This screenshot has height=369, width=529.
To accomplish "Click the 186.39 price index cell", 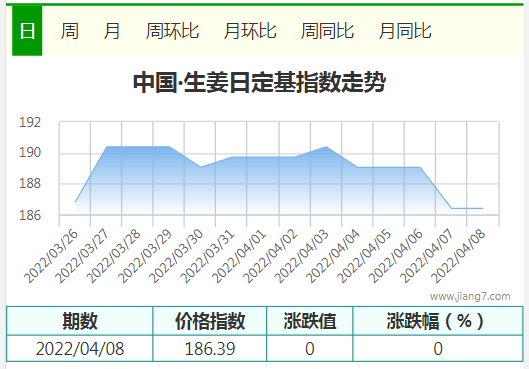I will click(x=210, y=349).
